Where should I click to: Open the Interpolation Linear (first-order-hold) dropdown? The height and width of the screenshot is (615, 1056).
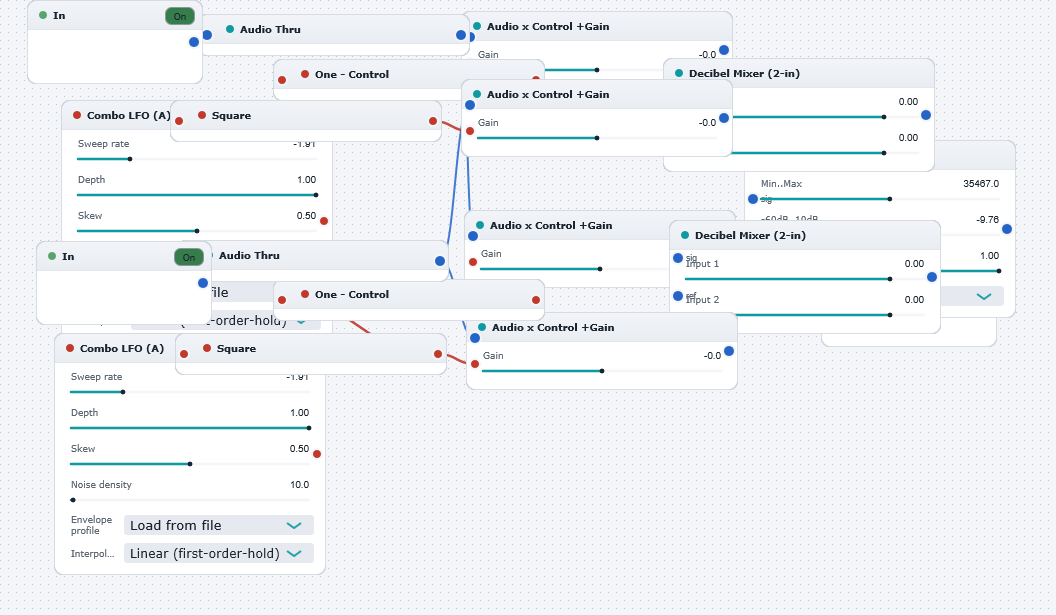click(218, 553)
